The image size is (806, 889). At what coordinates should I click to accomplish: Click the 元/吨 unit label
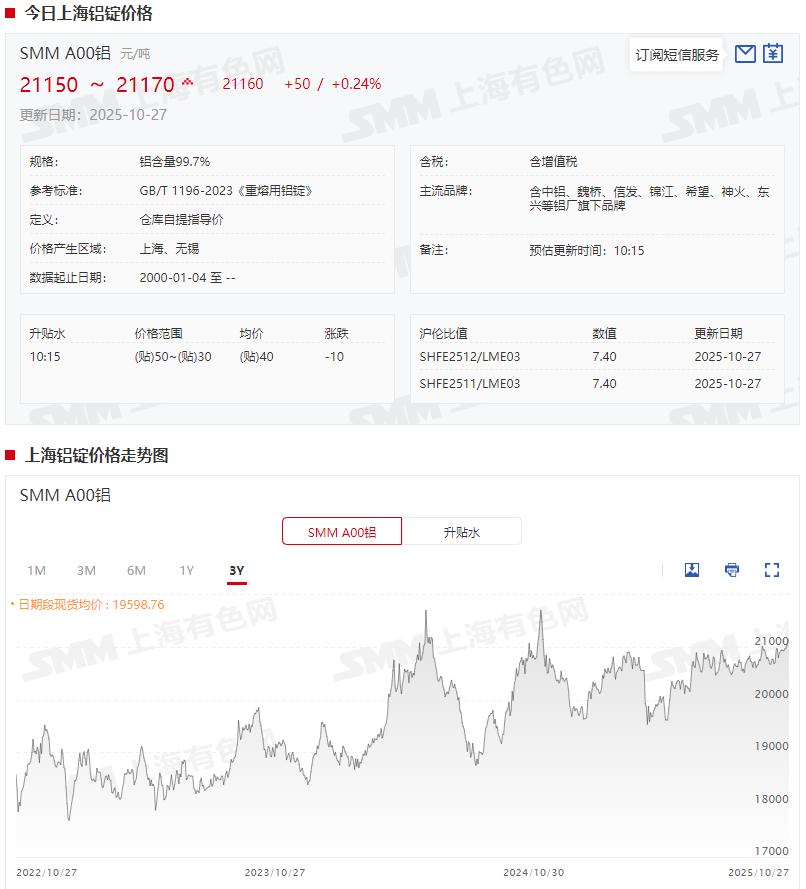(x=135, y=54)
